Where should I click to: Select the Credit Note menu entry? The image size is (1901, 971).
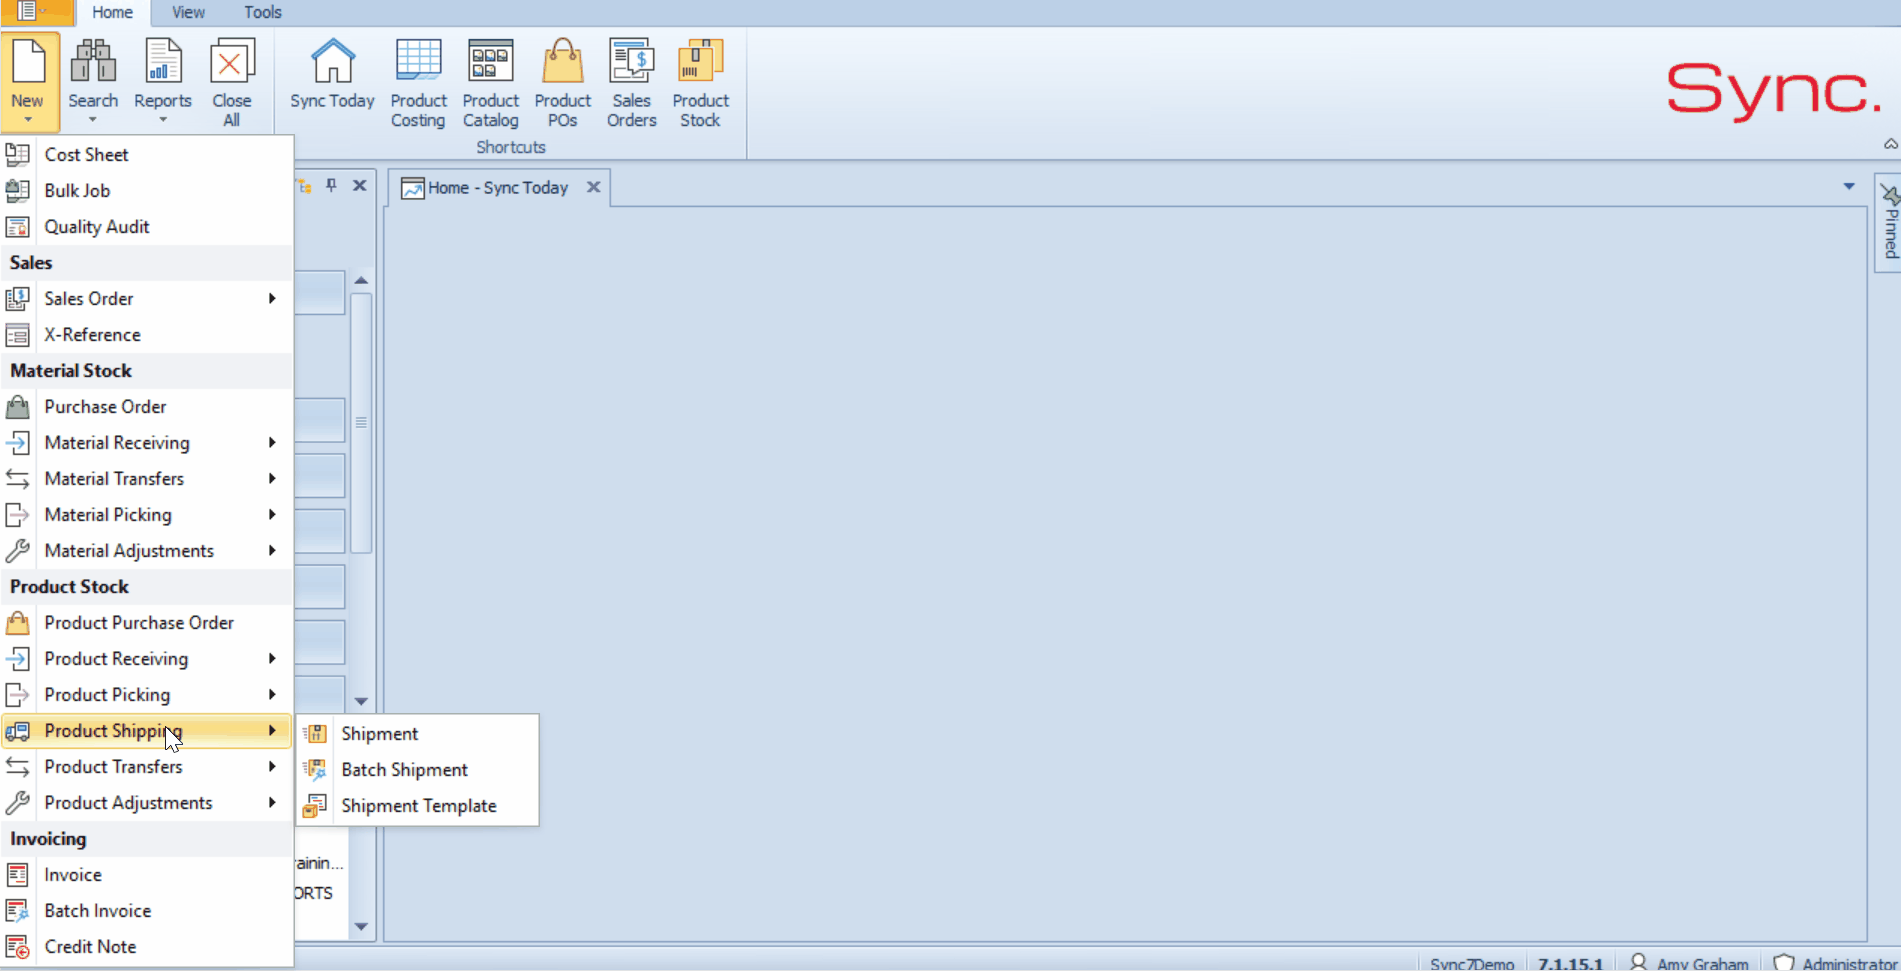146,947
